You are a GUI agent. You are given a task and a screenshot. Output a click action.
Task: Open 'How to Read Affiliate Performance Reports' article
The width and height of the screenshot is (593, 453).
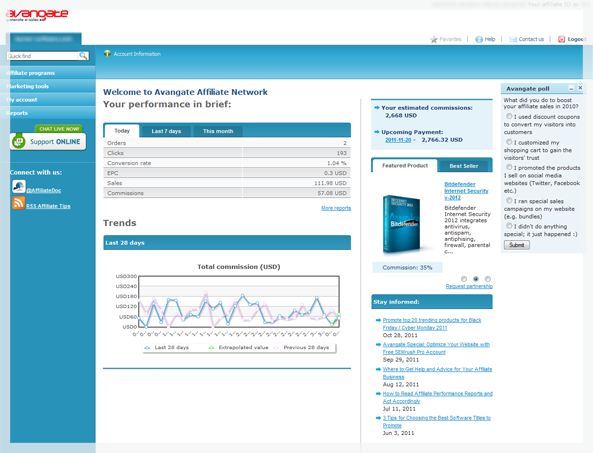coord(438,397)
